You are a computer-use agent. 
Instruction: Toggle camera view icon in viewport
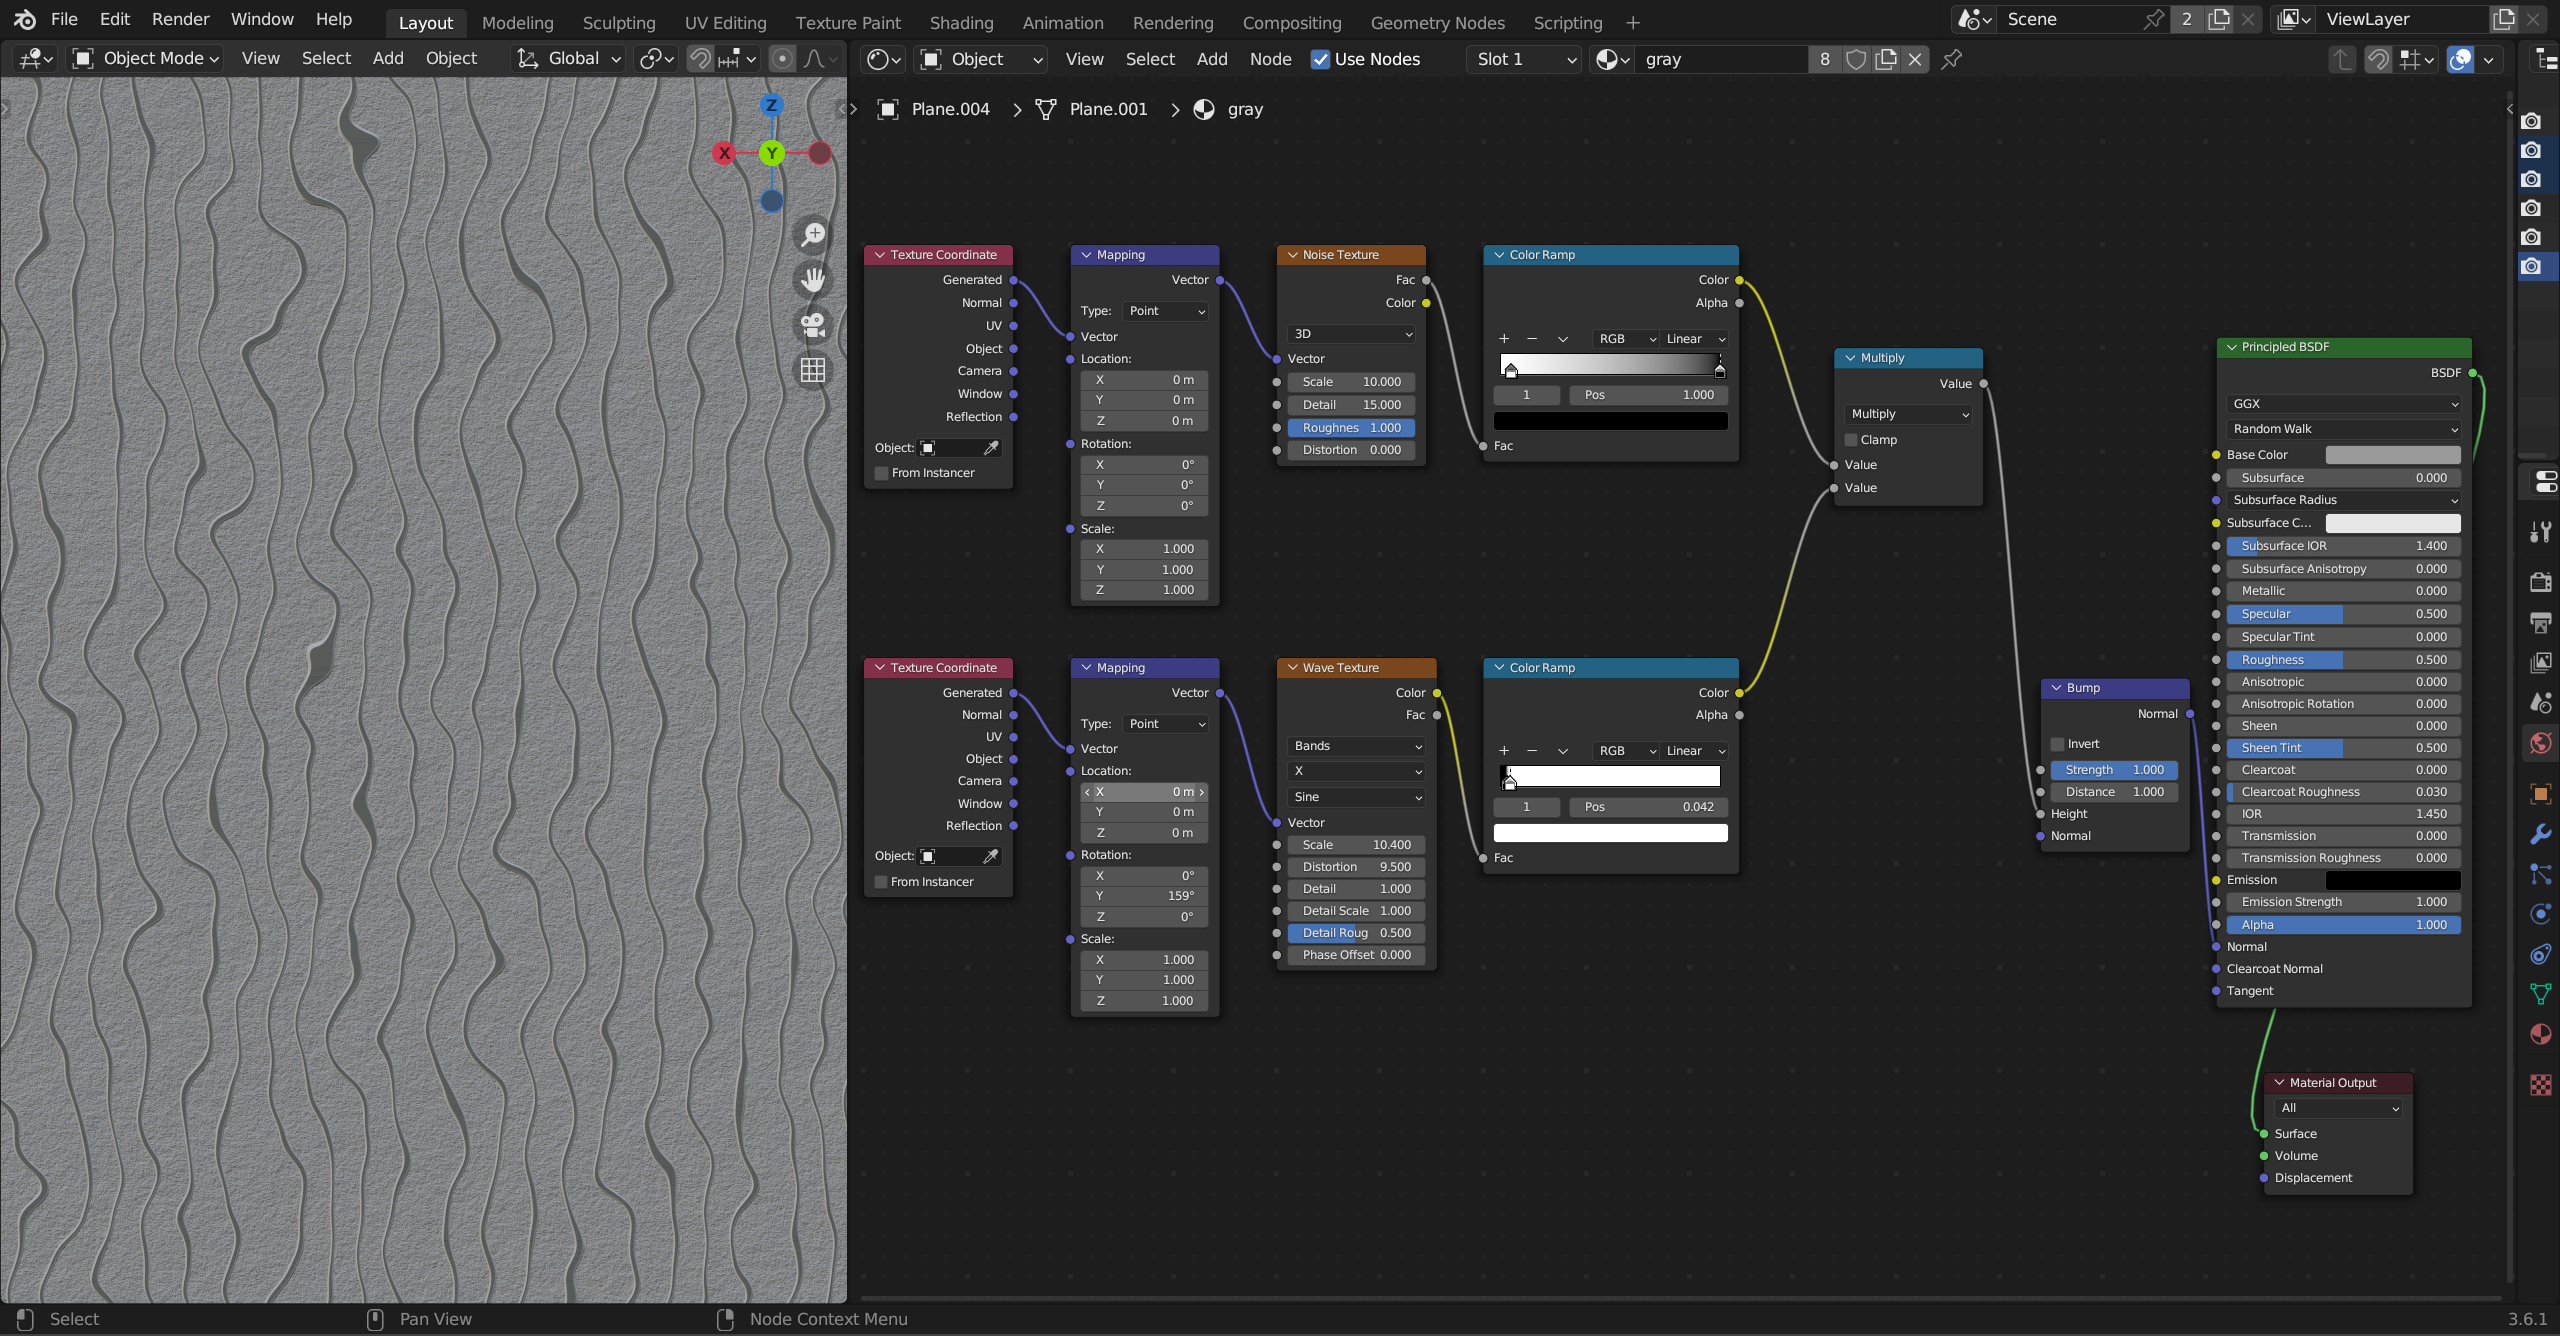(813, 325)
